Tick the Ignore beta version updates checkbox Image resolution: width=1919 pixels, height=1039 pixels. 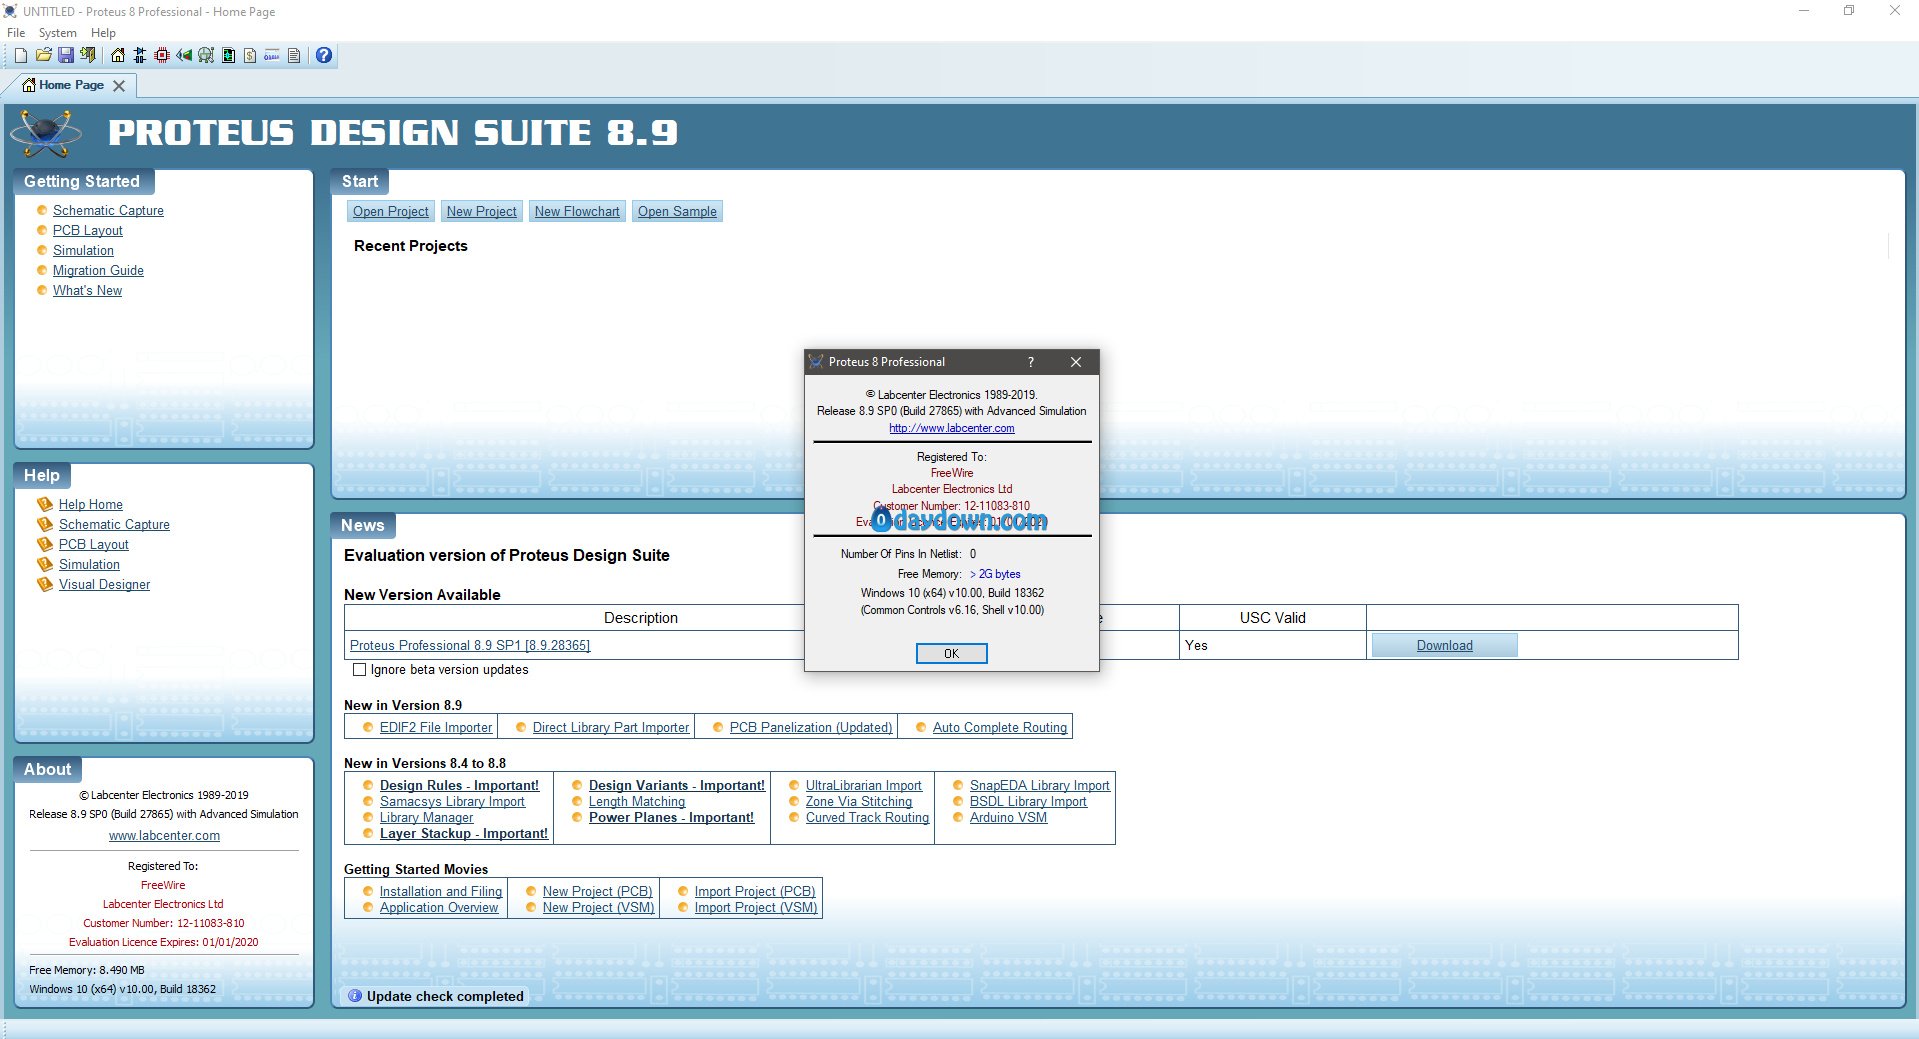tap(359, 670)
